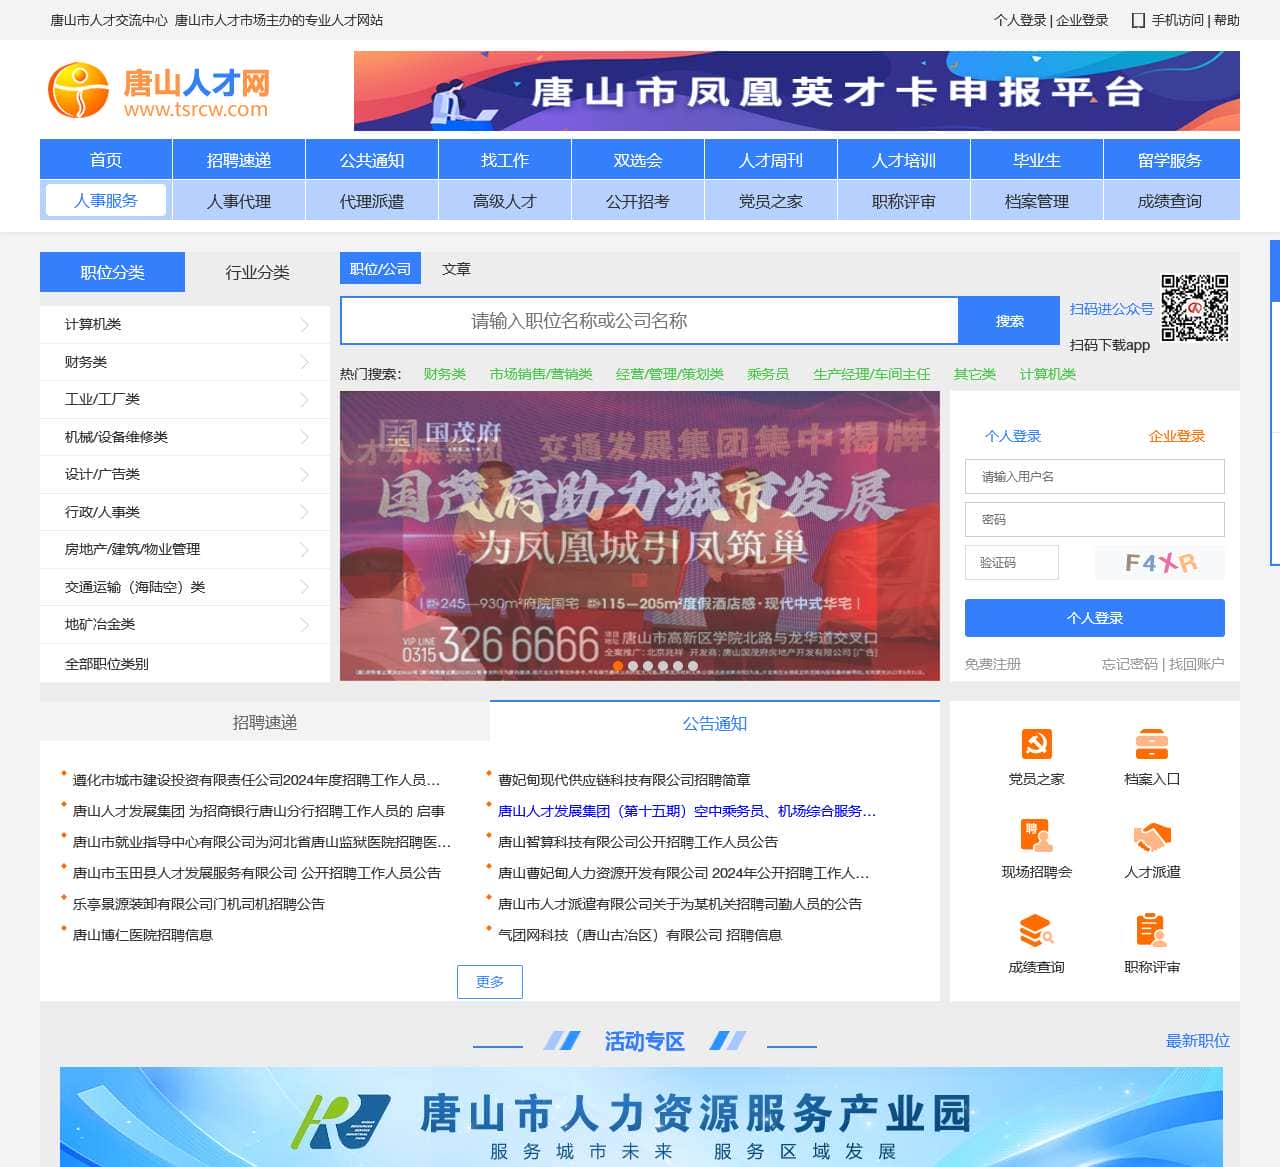Select the 职位/公司 search tab

pos(380,269)
